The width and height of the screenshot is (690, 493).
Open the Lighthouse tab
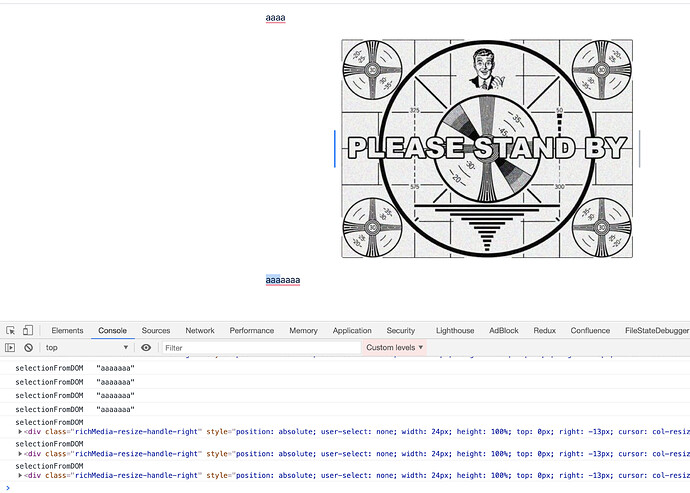point(455,331)
